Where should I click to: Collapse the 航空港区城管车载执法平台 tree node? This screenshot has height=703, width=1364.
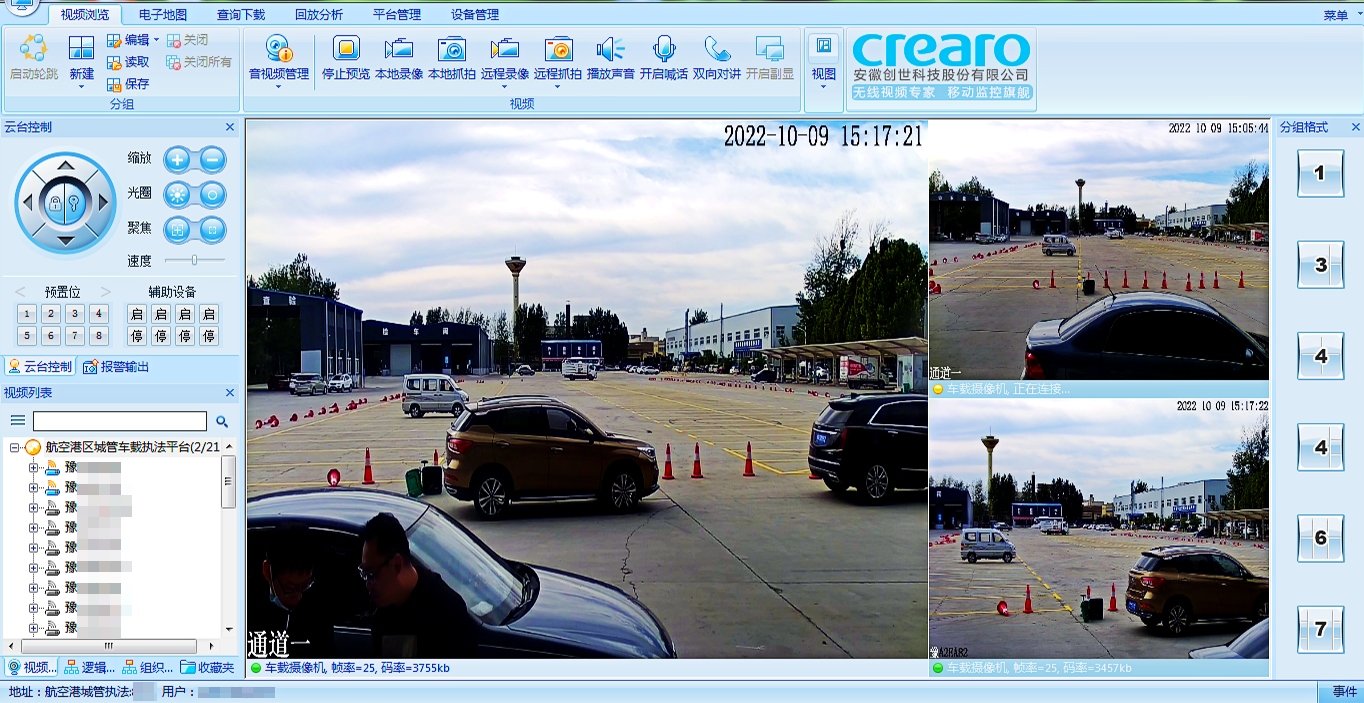point(16,447)
